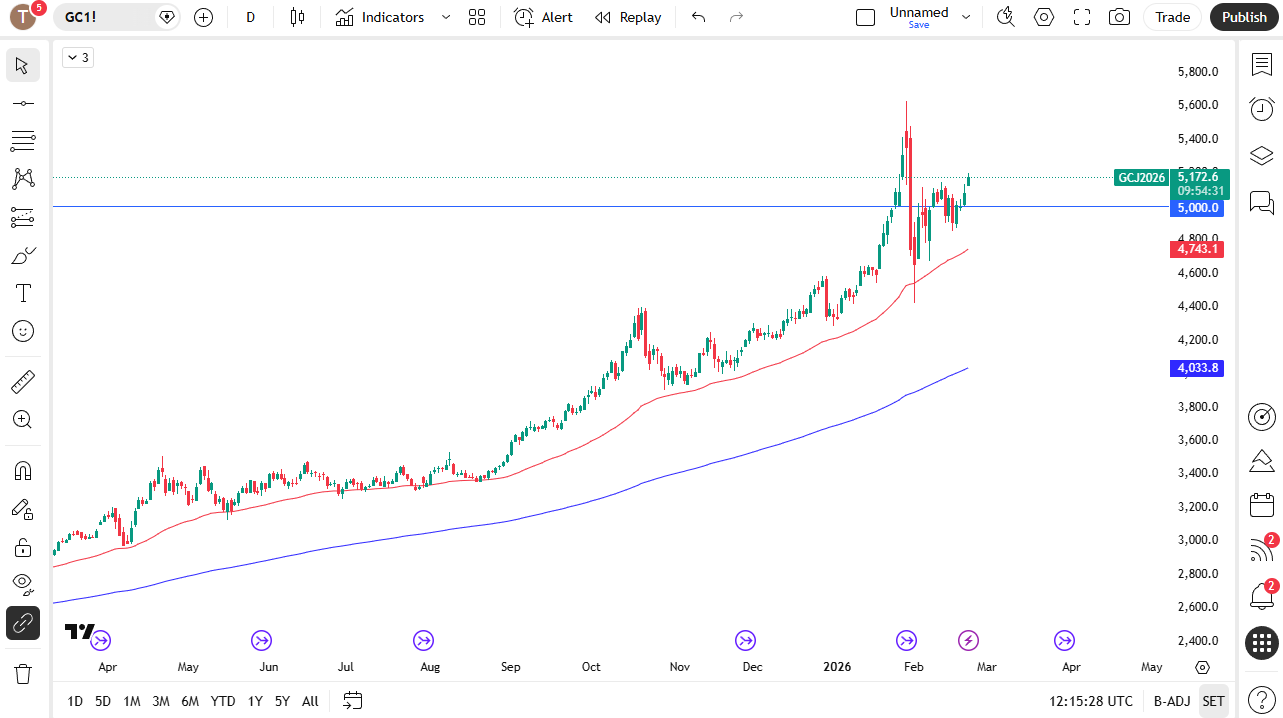Open the Chats panel
Screen dimensions: 1283x718
(x=1262, y=203)
